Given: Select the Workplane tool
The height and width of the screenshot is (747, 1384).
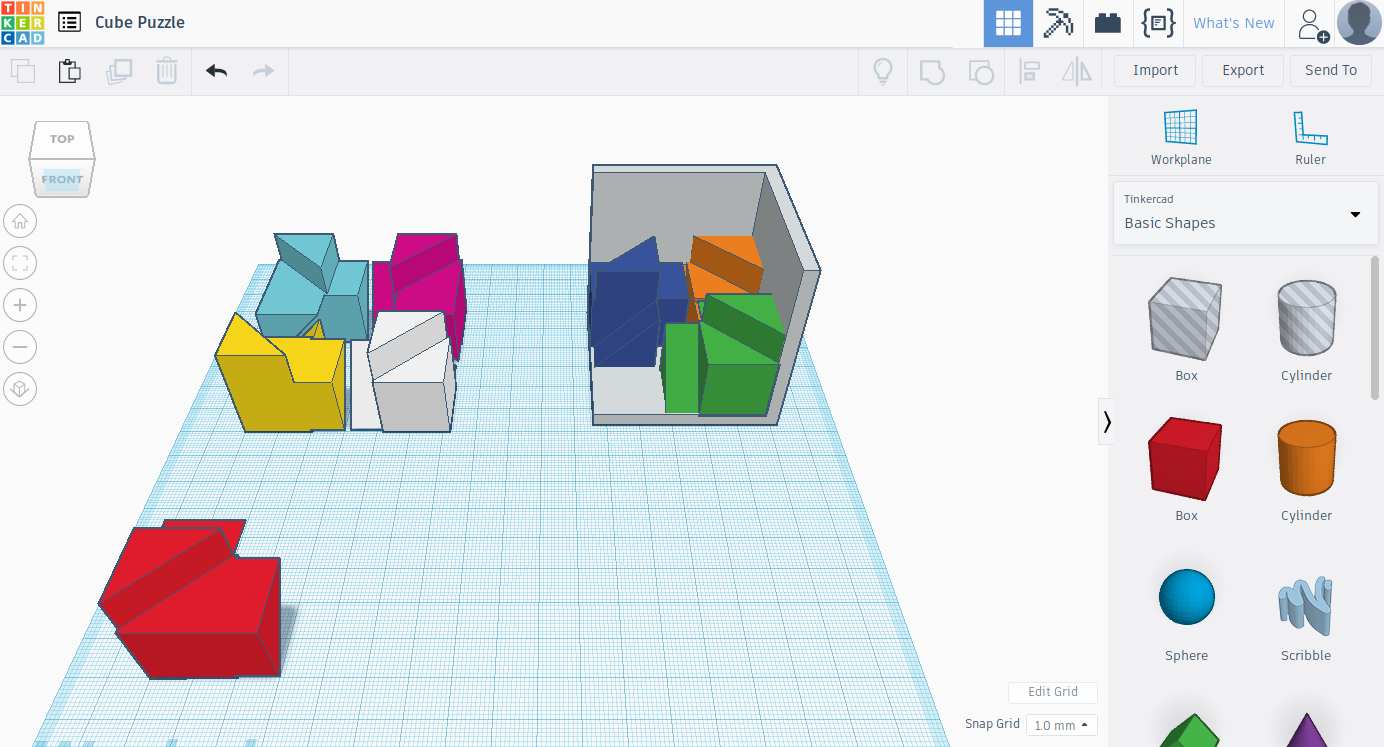Looking at the screenshot, I should pos(1180,137).
